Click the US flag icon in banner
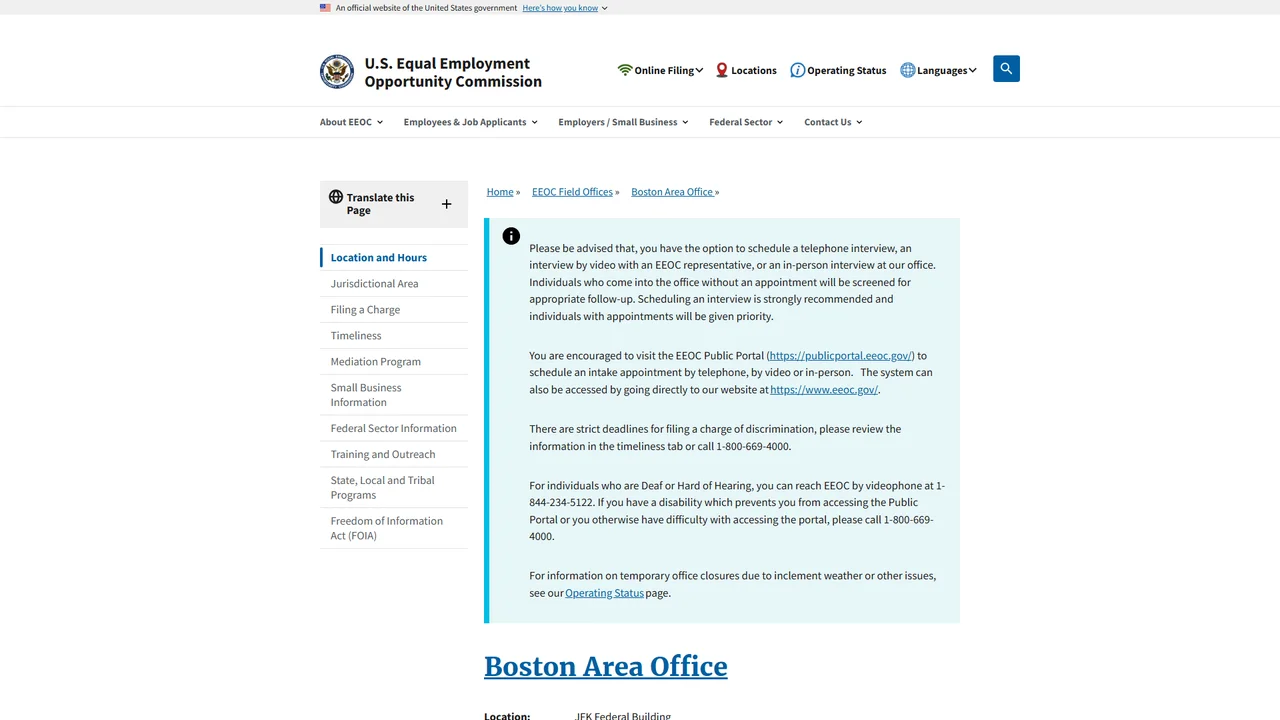This screenshot has height=720, width=1280. click(x=325, y=7)
